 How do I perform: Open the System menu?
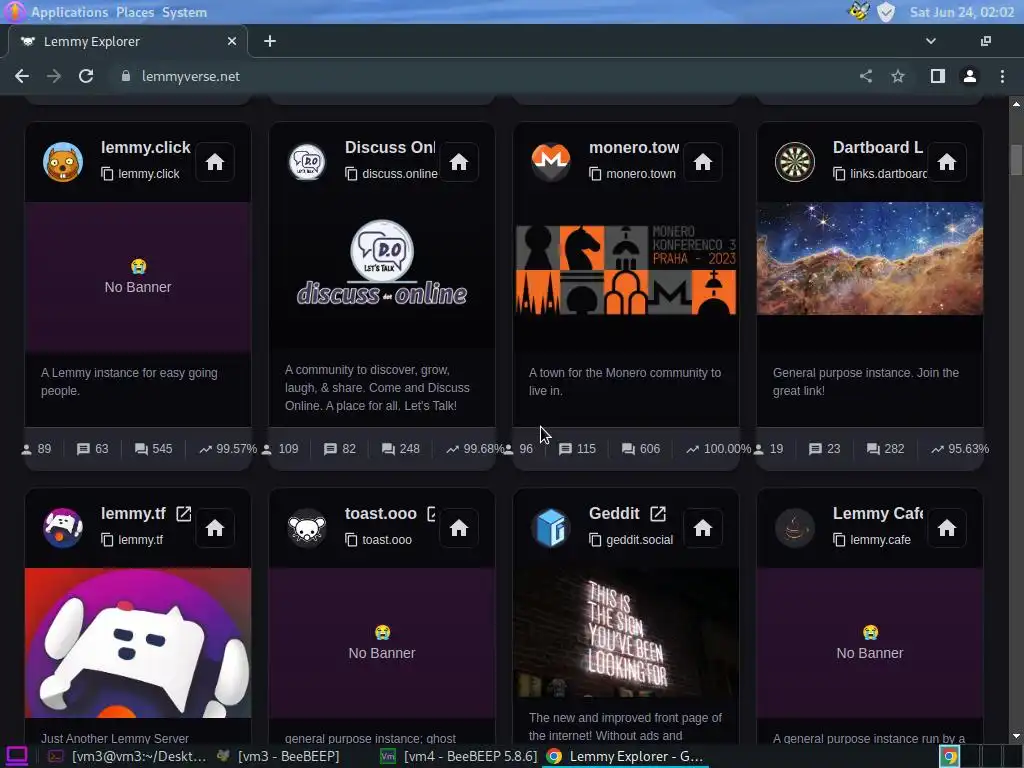(x=184, y=12)
